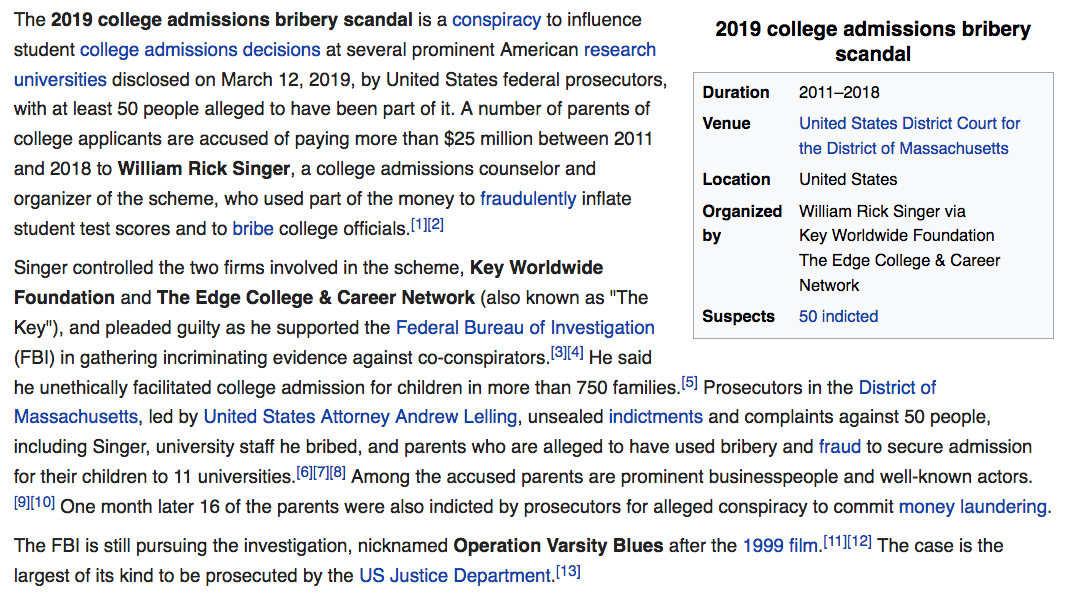Click the "1999 film" link
The width and height of the screenshot is (1068, 593).
pos(780,546)
